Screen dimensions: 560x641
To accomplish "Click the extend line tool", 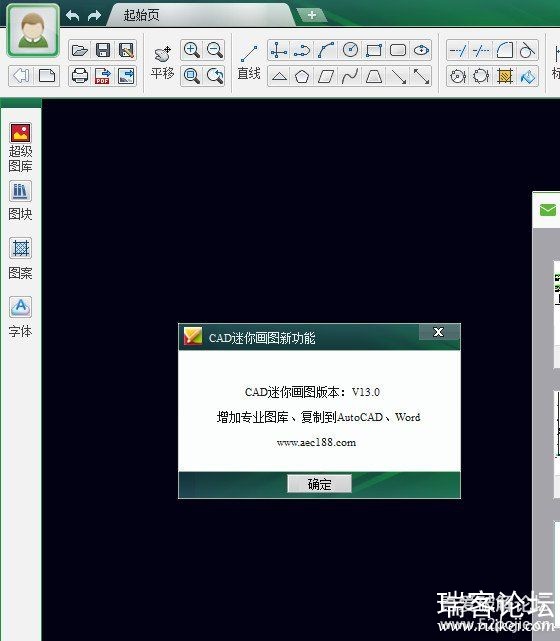I will (x=458, y=51).
